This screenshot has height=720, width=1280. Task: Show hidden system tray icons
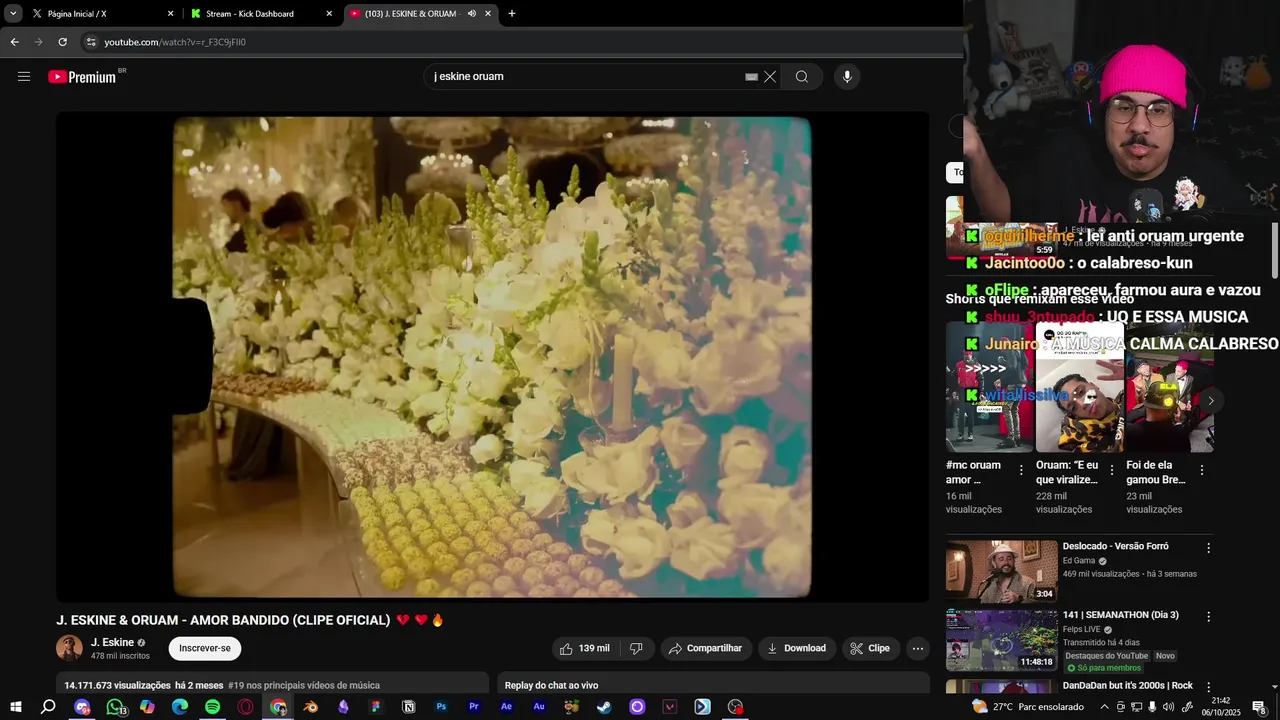(1104, 707)
